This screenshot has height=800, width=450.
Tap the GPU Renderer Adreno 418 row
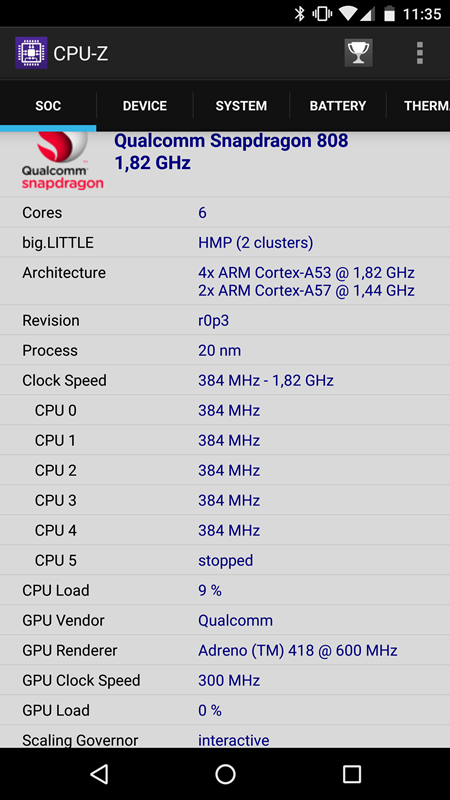[x=225, y=650]
